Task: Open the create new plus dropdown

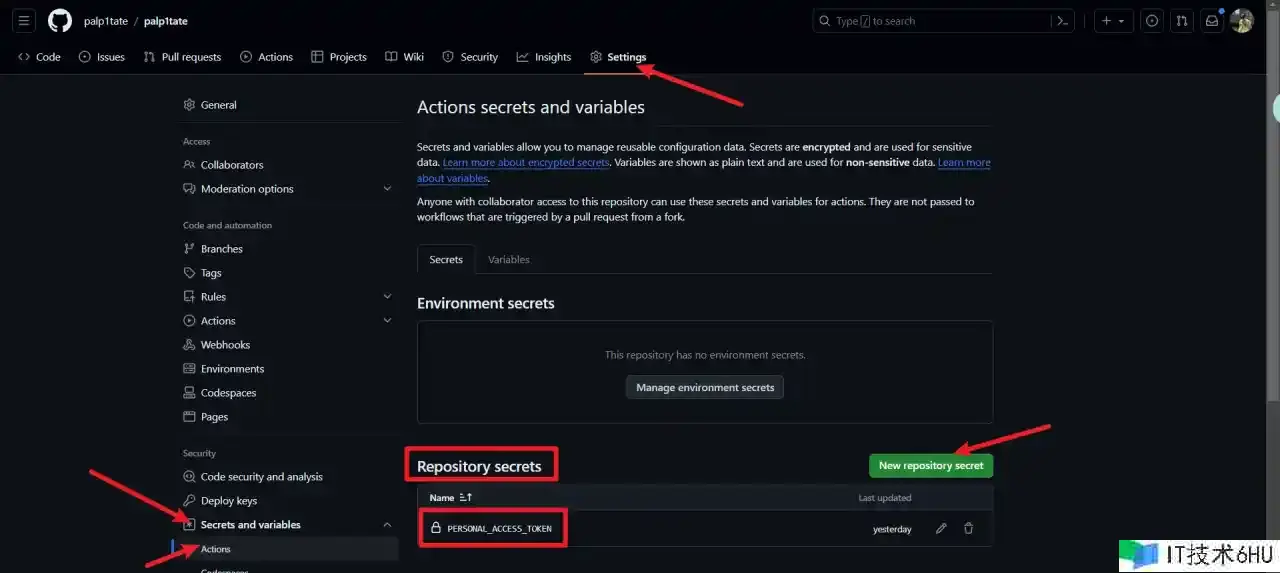Action: pos(1113,21)
